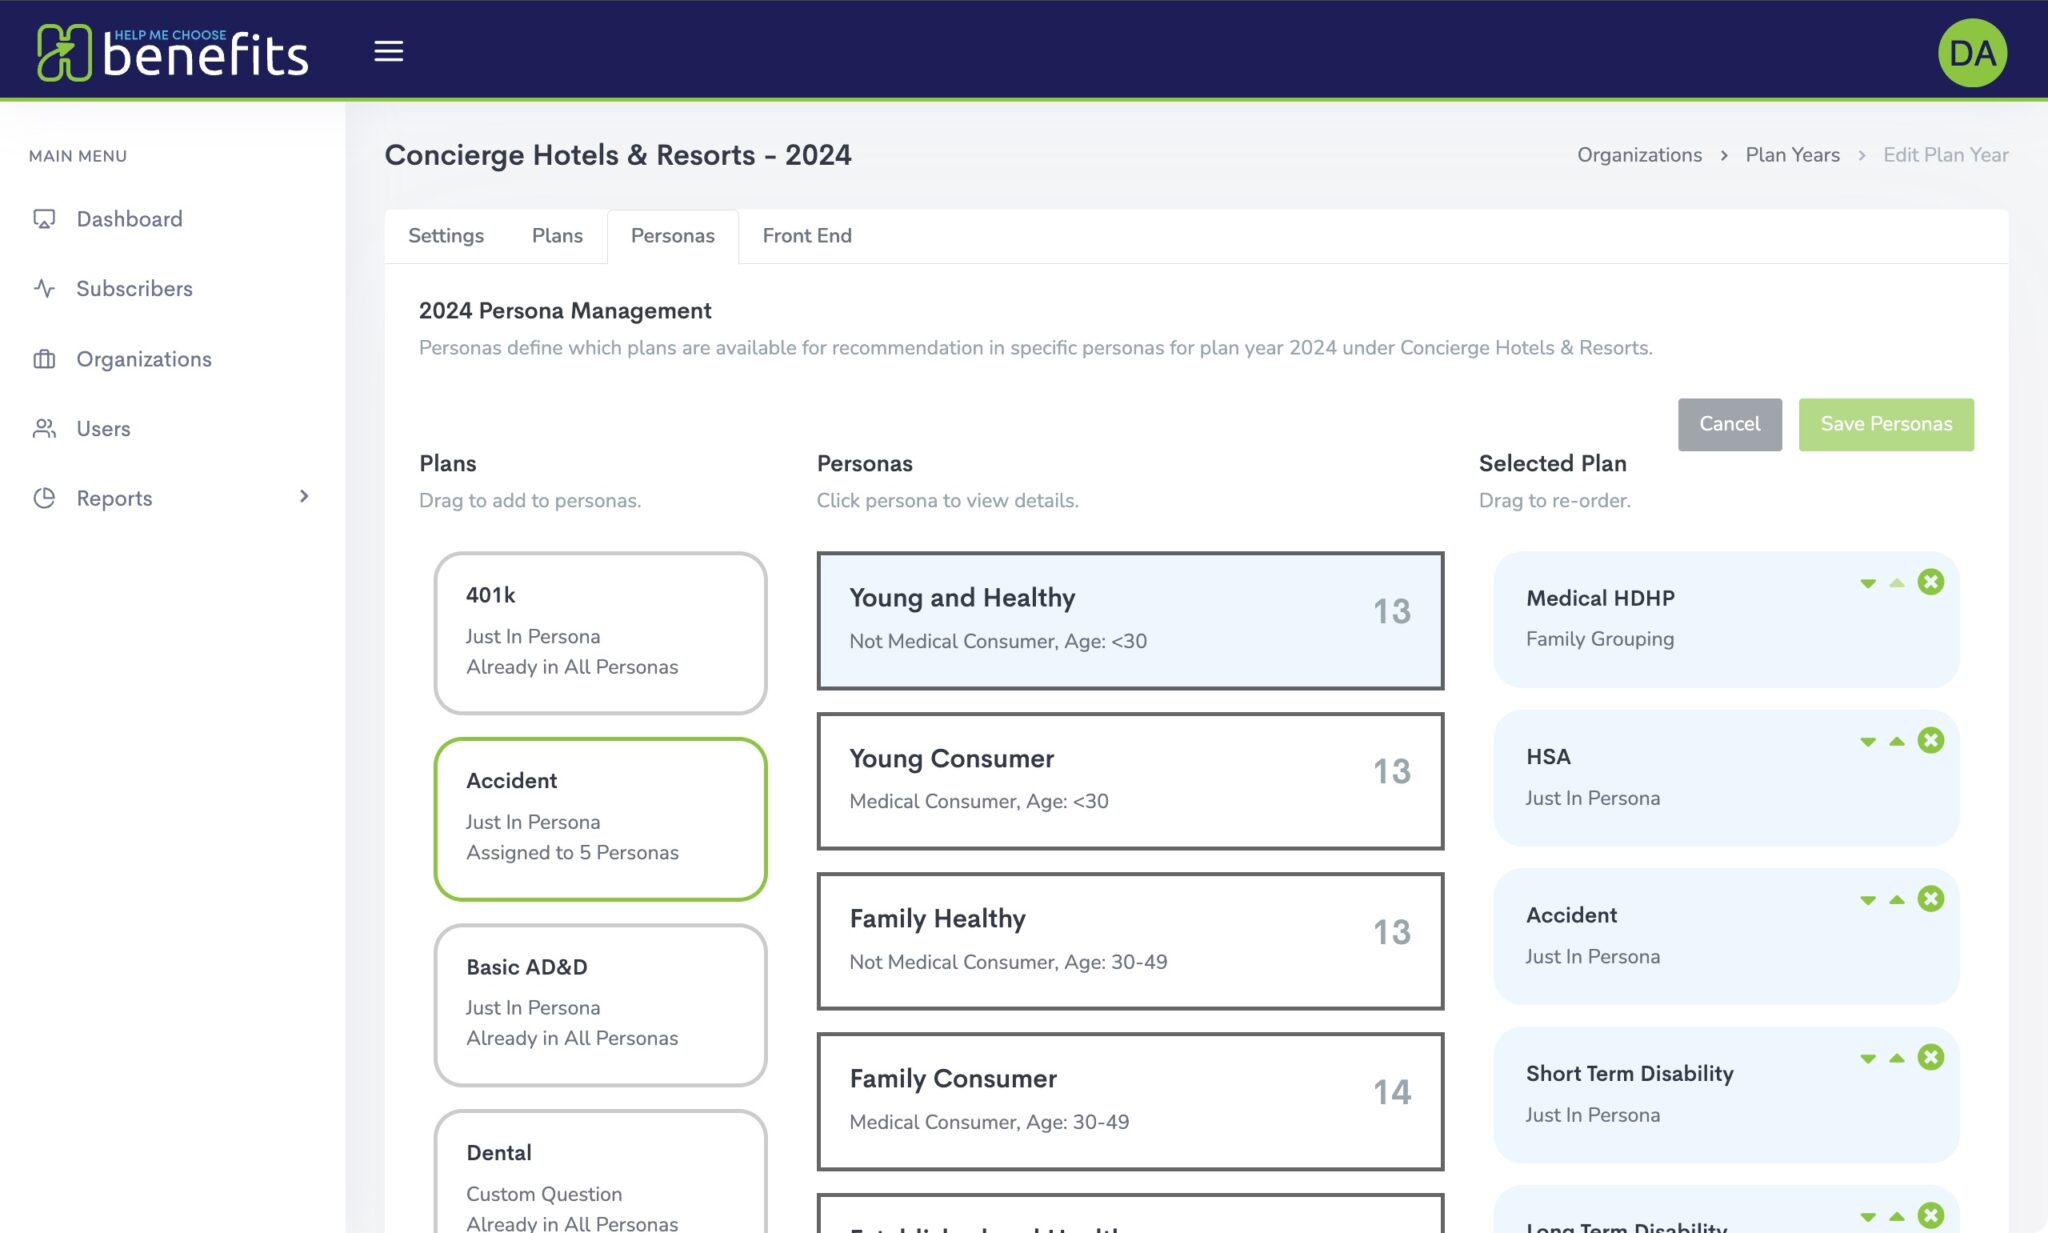Select the Family Consumer persona card

click(1130, 1100)
